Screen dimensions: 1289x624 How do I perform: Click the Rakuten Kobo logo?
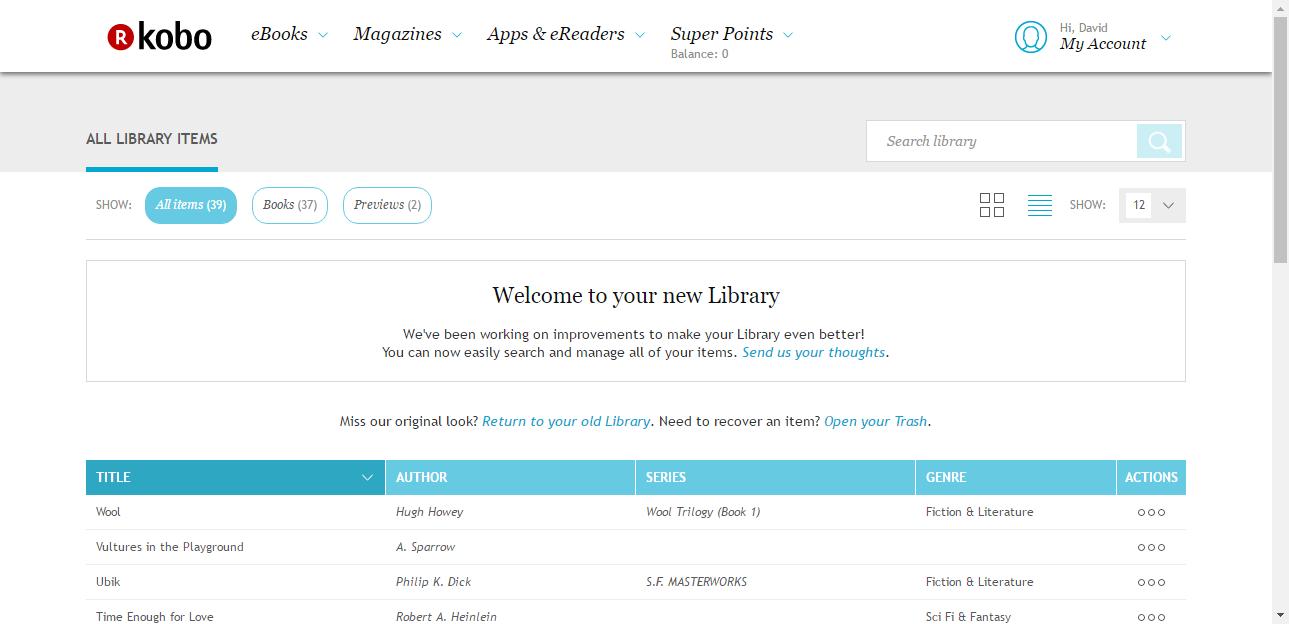(x=159, y=37)
